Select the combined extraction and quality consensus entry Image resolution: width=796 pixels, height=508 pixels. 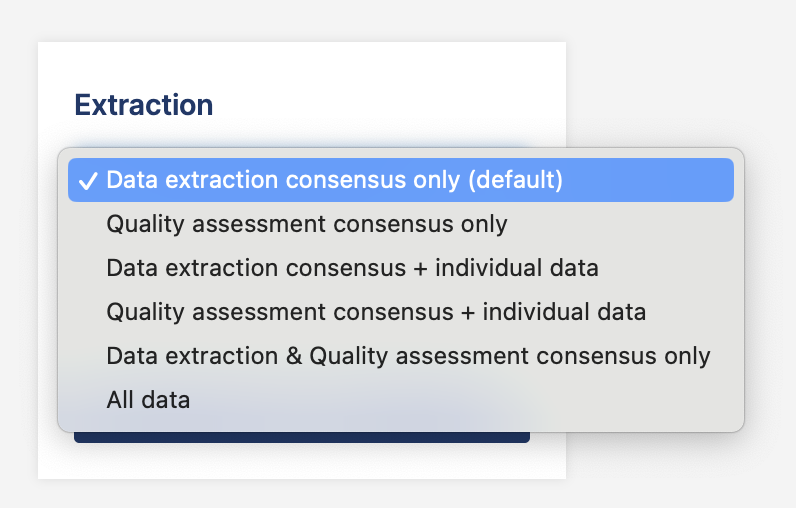[x=408, y=356]
